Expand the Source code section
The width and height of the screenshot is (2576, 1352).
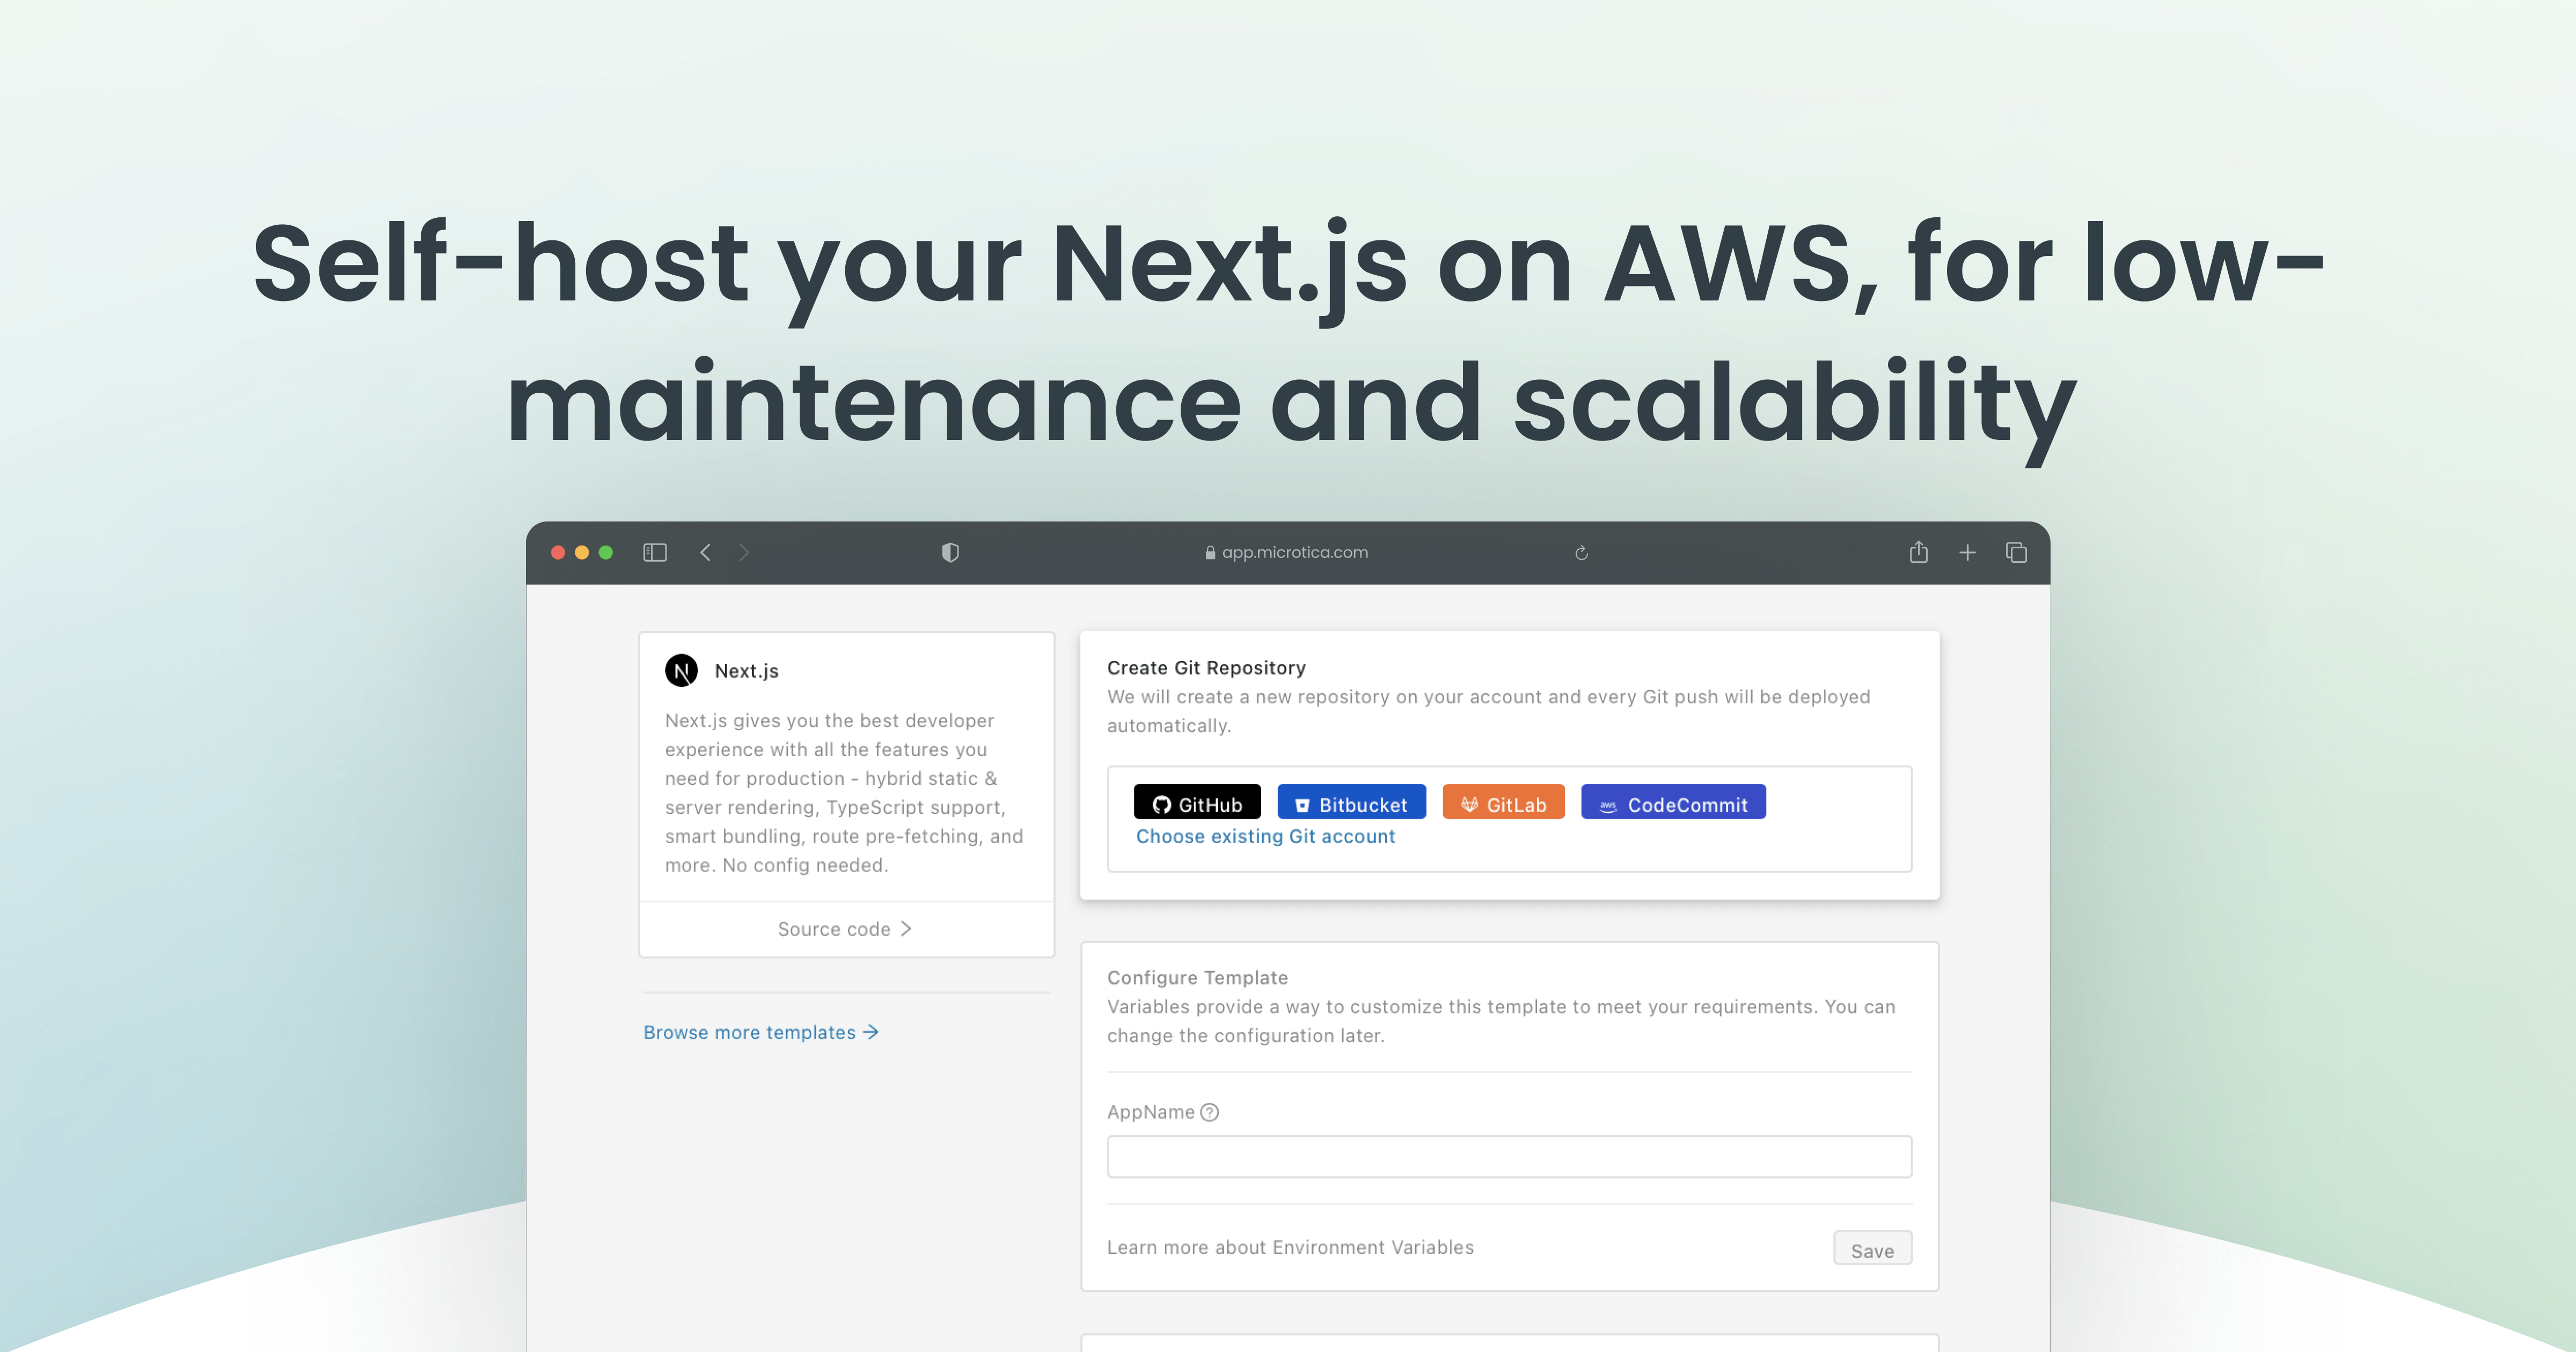tap(845, 928)
